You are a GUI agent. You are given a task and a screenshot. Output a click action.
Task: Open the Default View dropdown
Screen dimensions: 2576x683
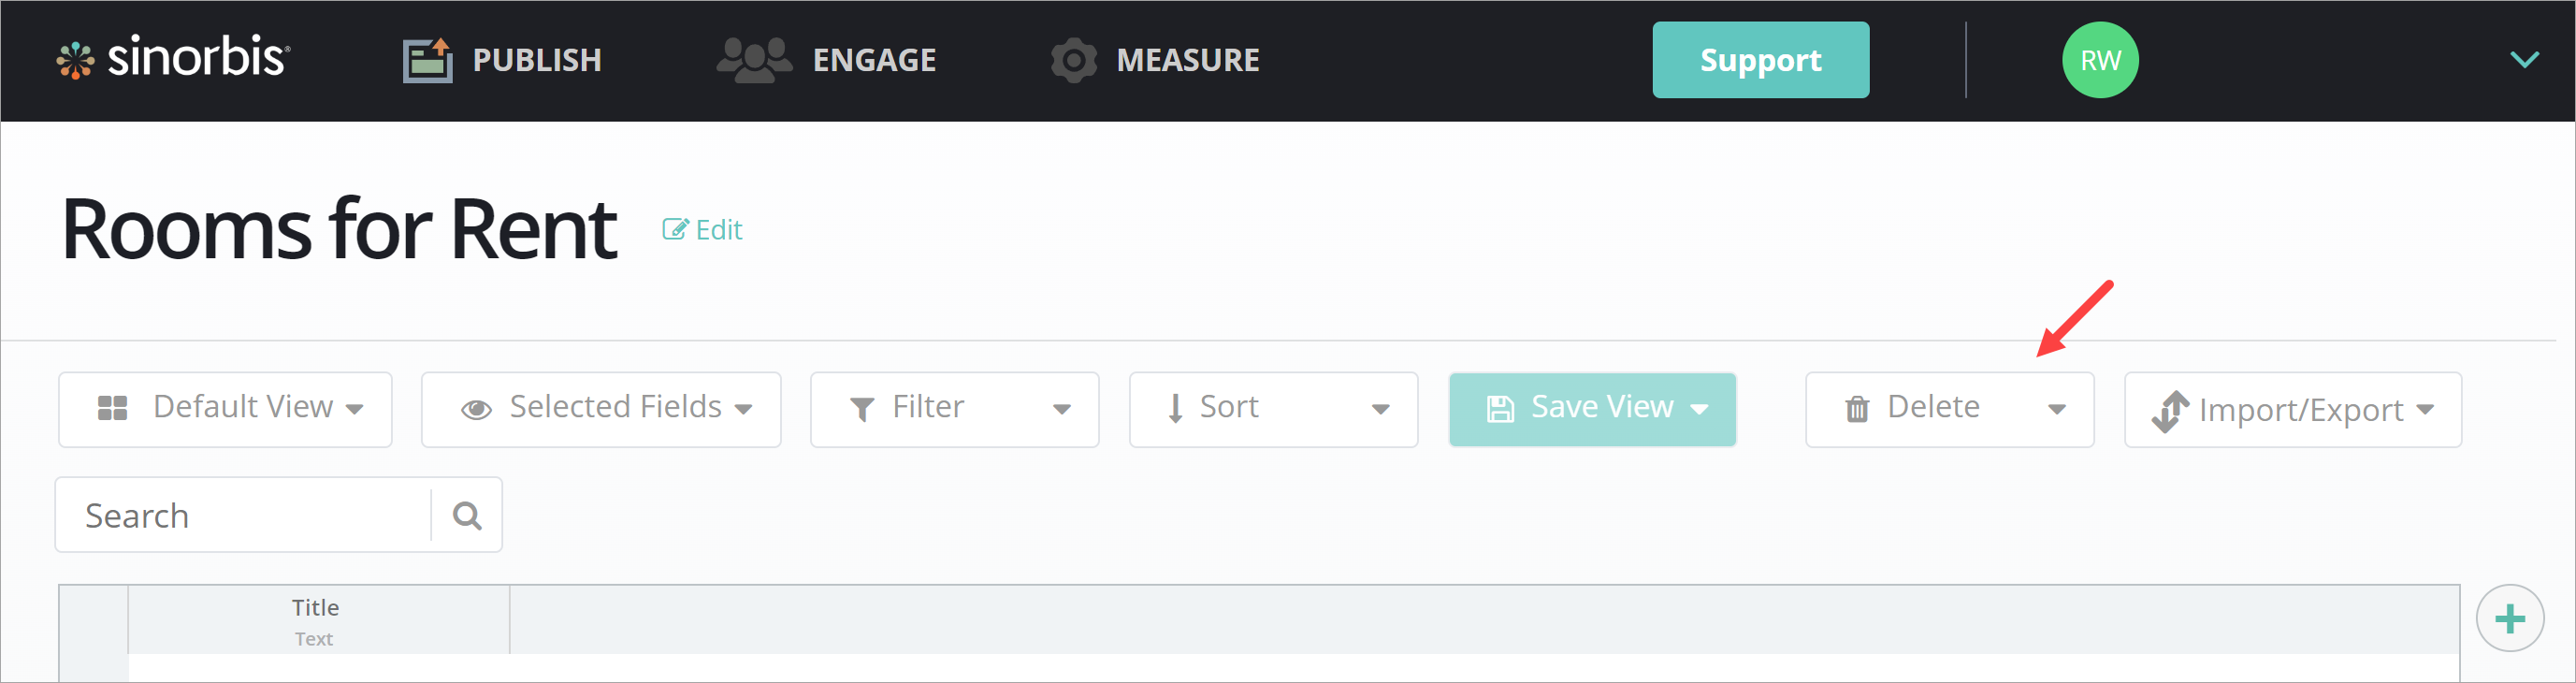pos(225,409)
